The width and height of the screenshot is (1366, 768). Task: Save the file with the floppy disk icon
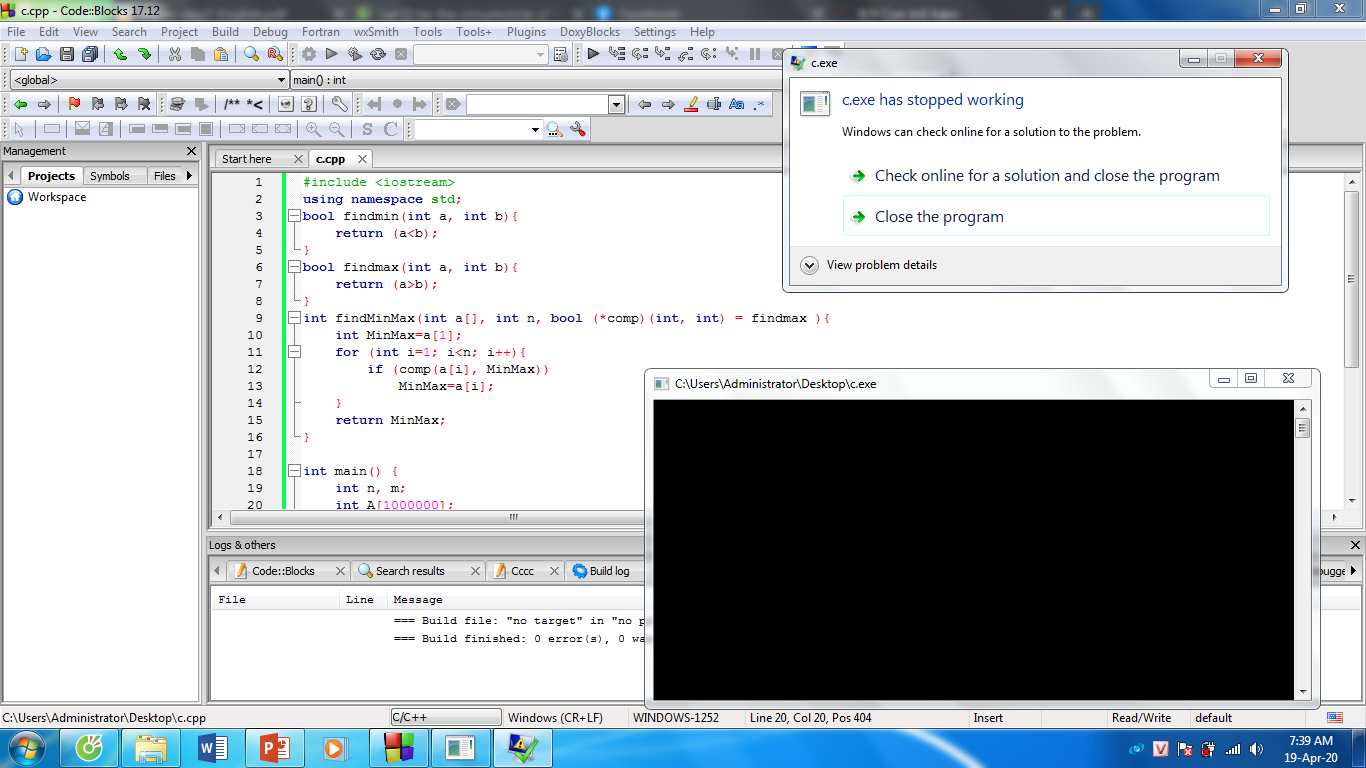point(67,54)
